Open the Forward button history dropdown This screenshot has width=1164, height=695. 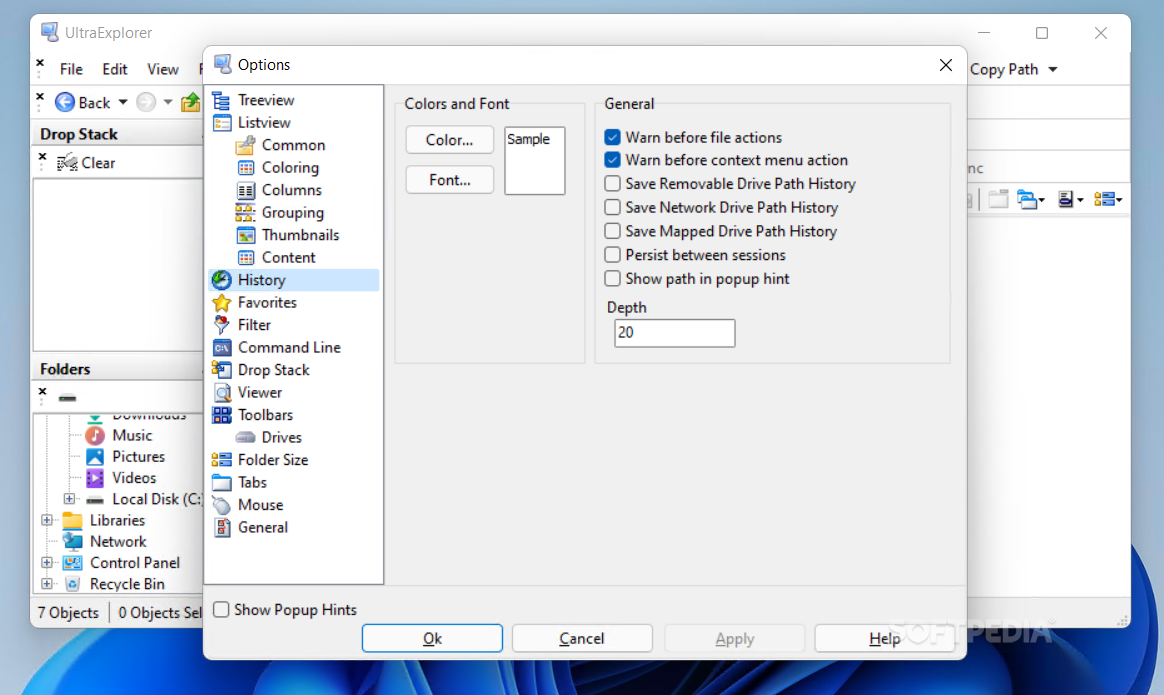[x=168, y=102]
